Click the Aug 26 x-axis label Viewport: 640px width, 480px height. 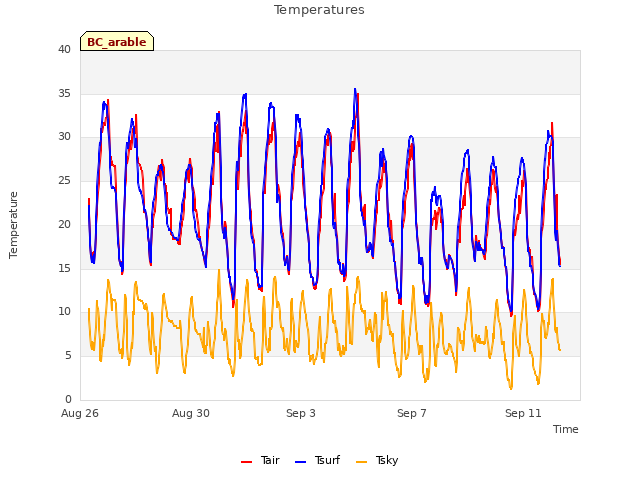click(x=80, y=413)
